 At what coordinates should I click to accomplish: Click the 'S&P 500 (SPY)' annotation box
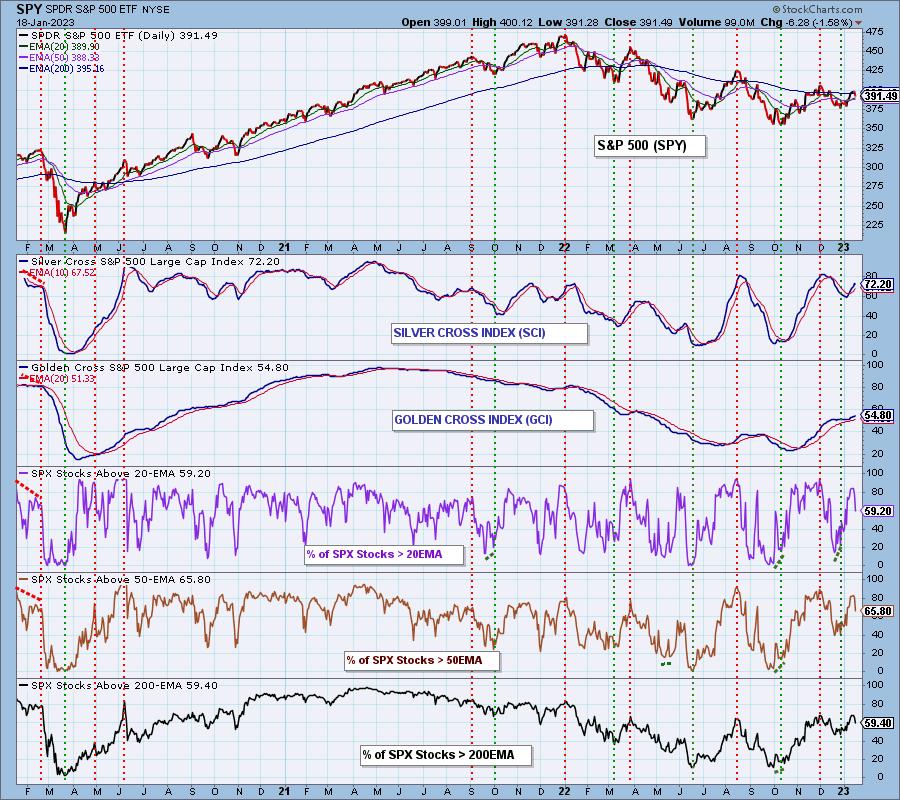[x=650, y=146]
